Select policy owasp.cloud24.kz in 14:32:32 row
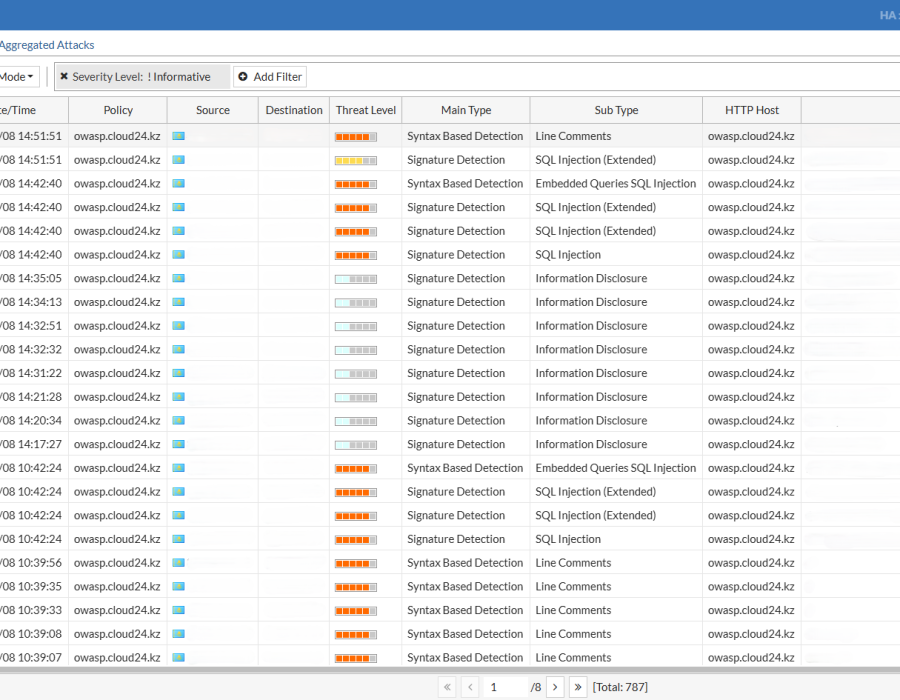 click(117, 349)
